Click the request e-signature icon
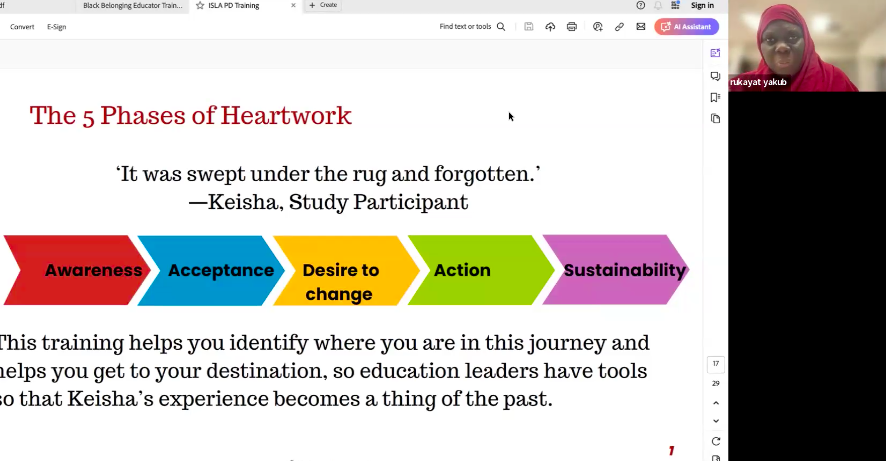Screen dimensions: 886x461 coord(598,27)
